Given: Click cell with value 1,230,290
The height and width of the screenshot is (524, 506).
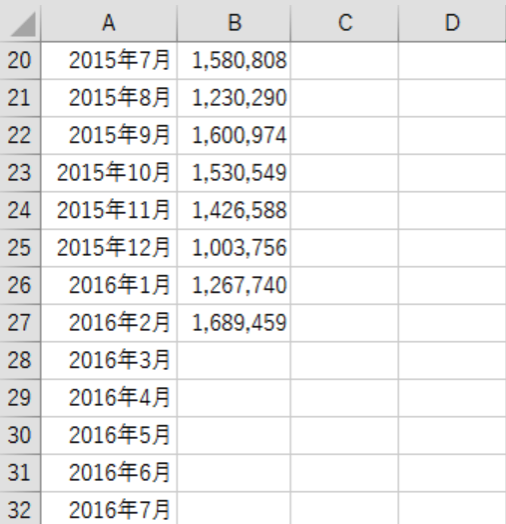Looking at the screenshot, I should pos(234,98).
